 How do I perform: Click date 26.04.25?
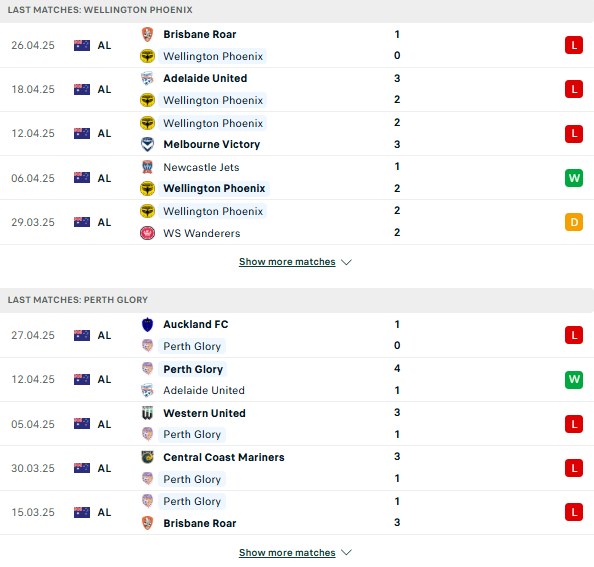pyautogui.click(x=33, y=45)
